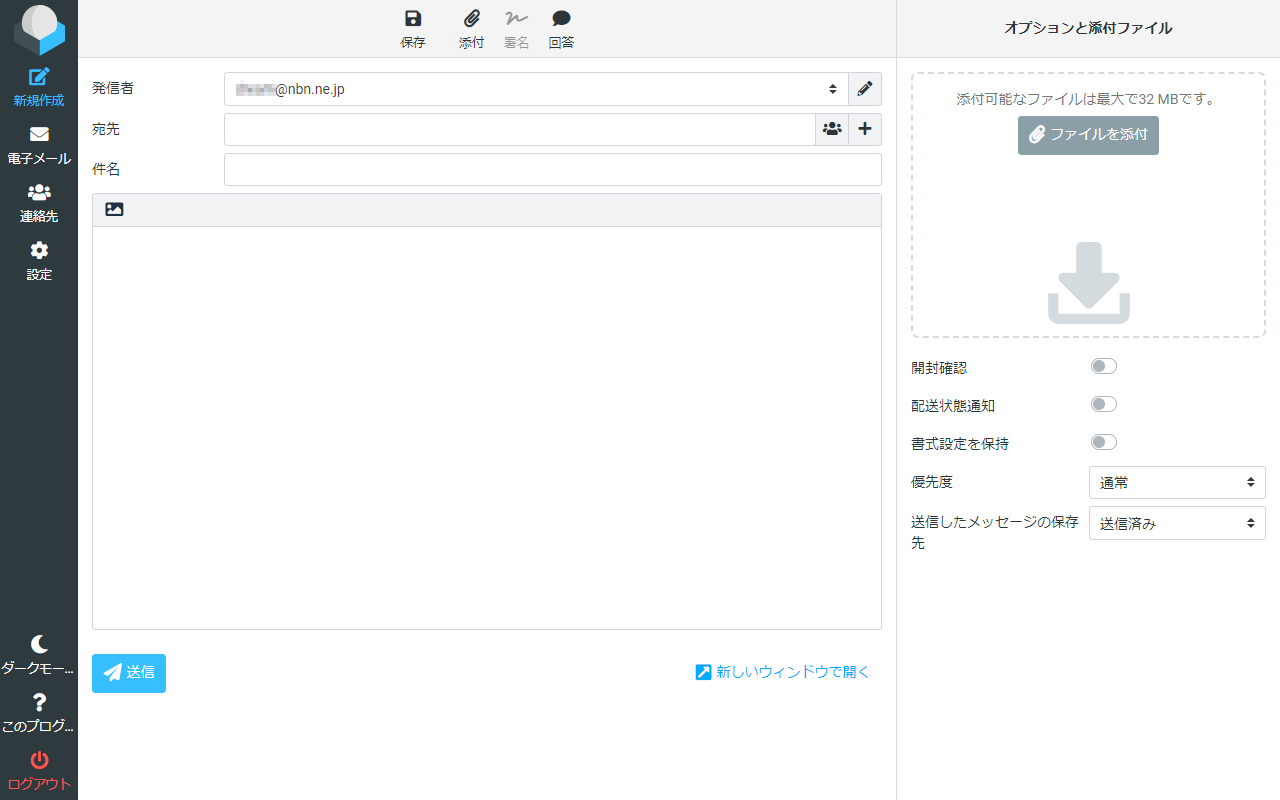The height and width of the screenshot is (800, 1280).
Task: Click the 優先度 label
Action: [x=932, y=482]
